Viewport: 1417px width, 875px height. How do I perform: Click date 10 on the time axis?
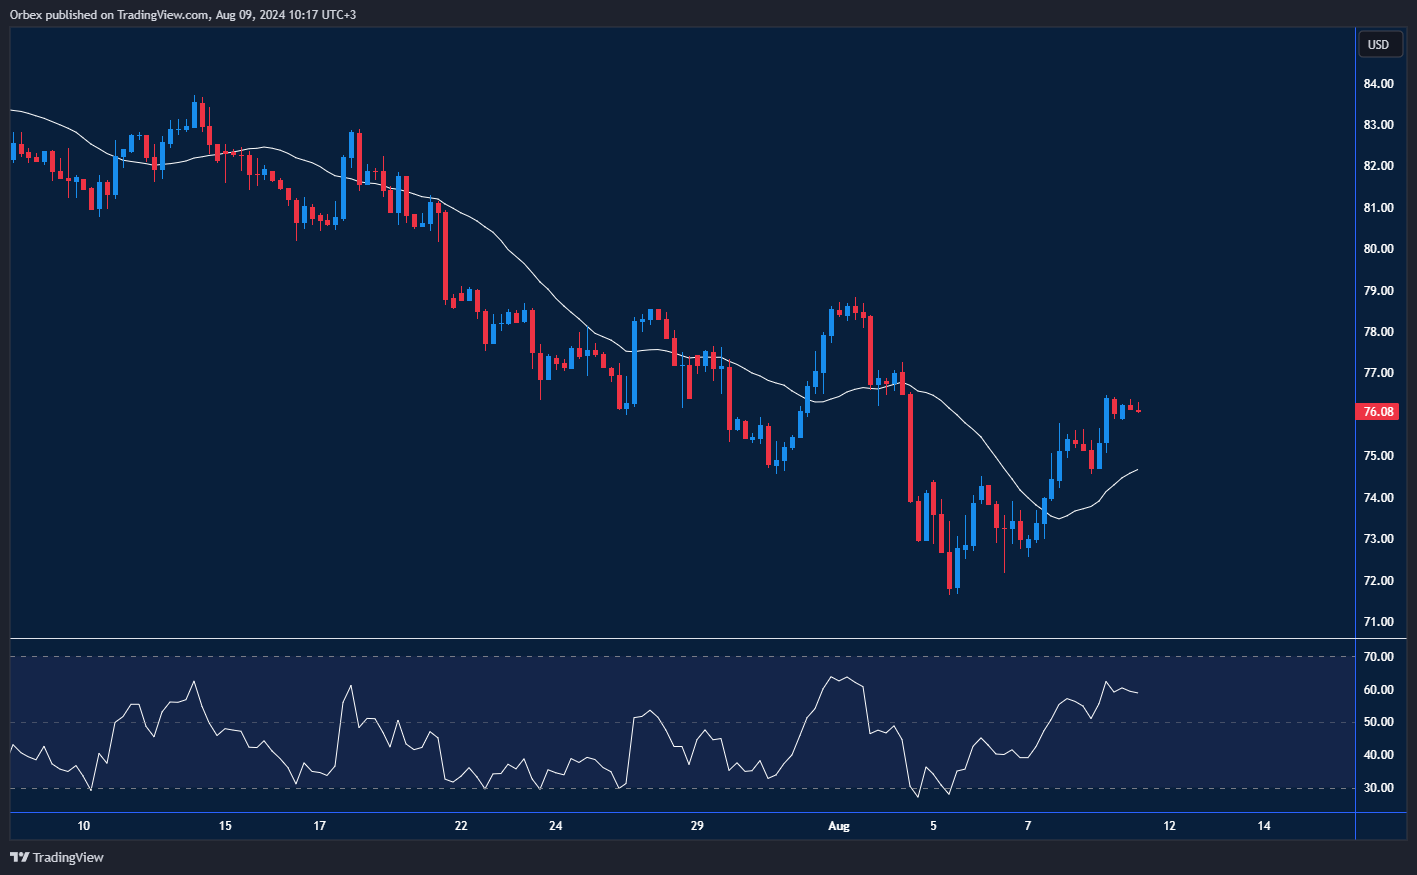click(x=84, y=826)
